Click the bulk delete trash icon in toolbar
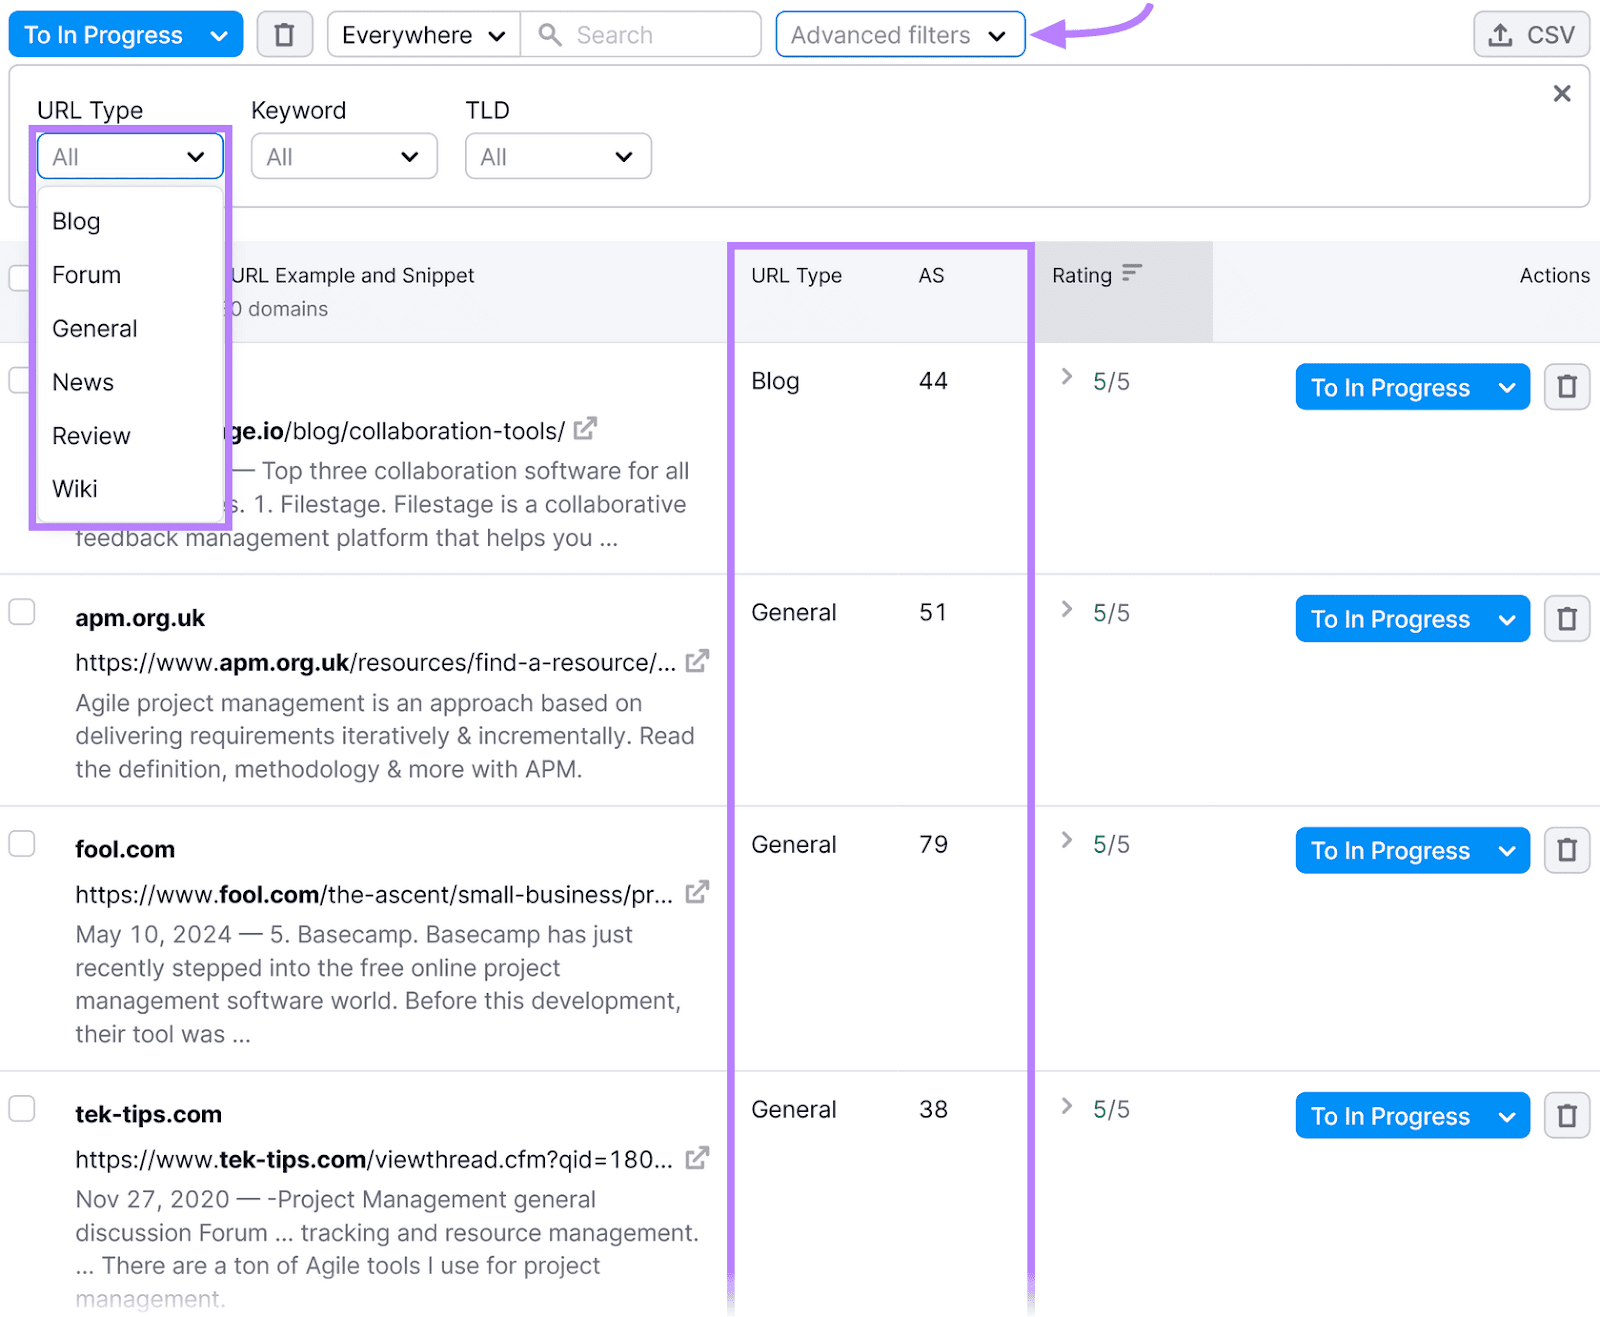Viewport: 1600px width, 1317px height. [x=285, y=35]
